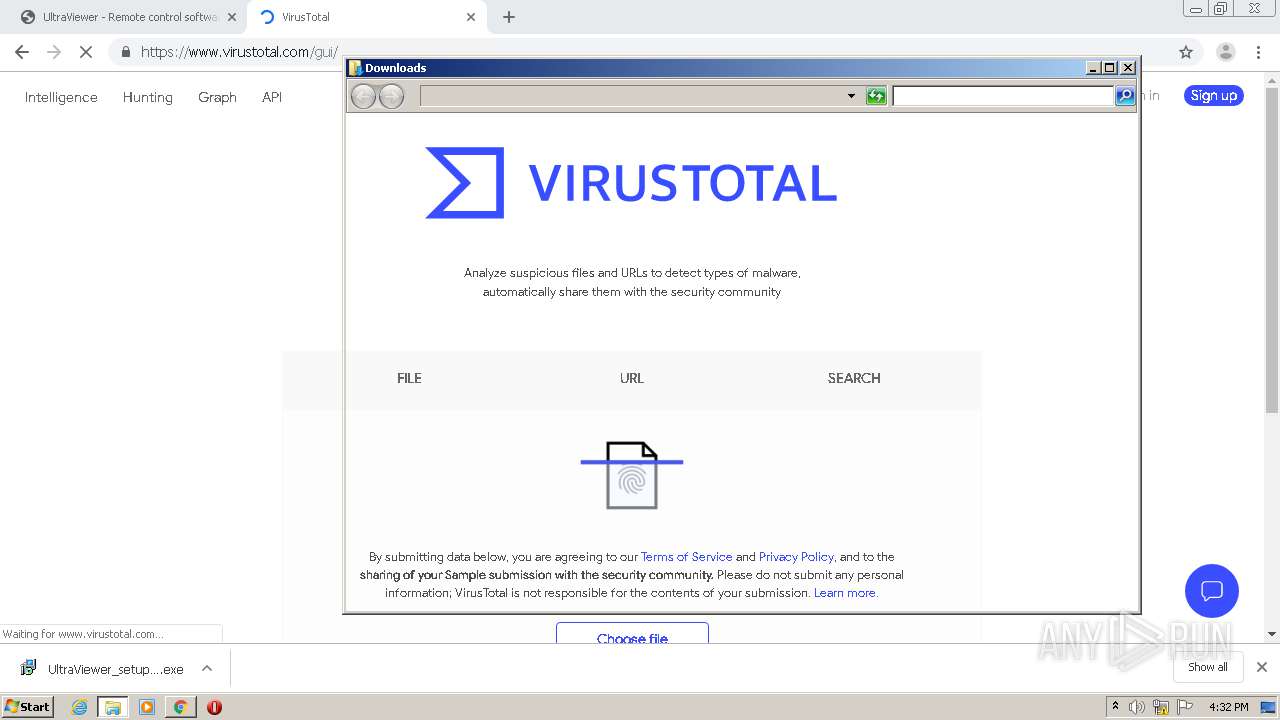Expand Downloads address bar dropdown
1280x720 pixels.
851,96
